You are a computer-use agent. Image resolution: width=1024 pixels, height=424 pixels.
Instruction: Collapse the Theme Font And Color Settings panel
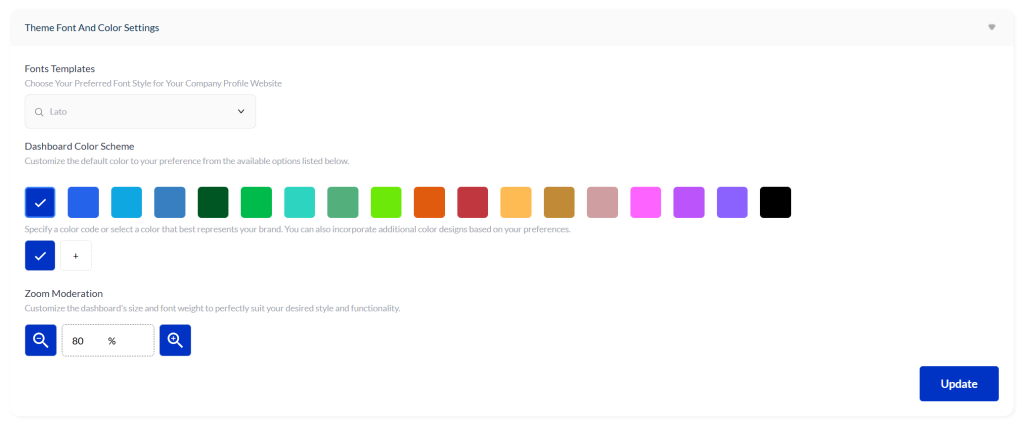click(x=991, y=27)
